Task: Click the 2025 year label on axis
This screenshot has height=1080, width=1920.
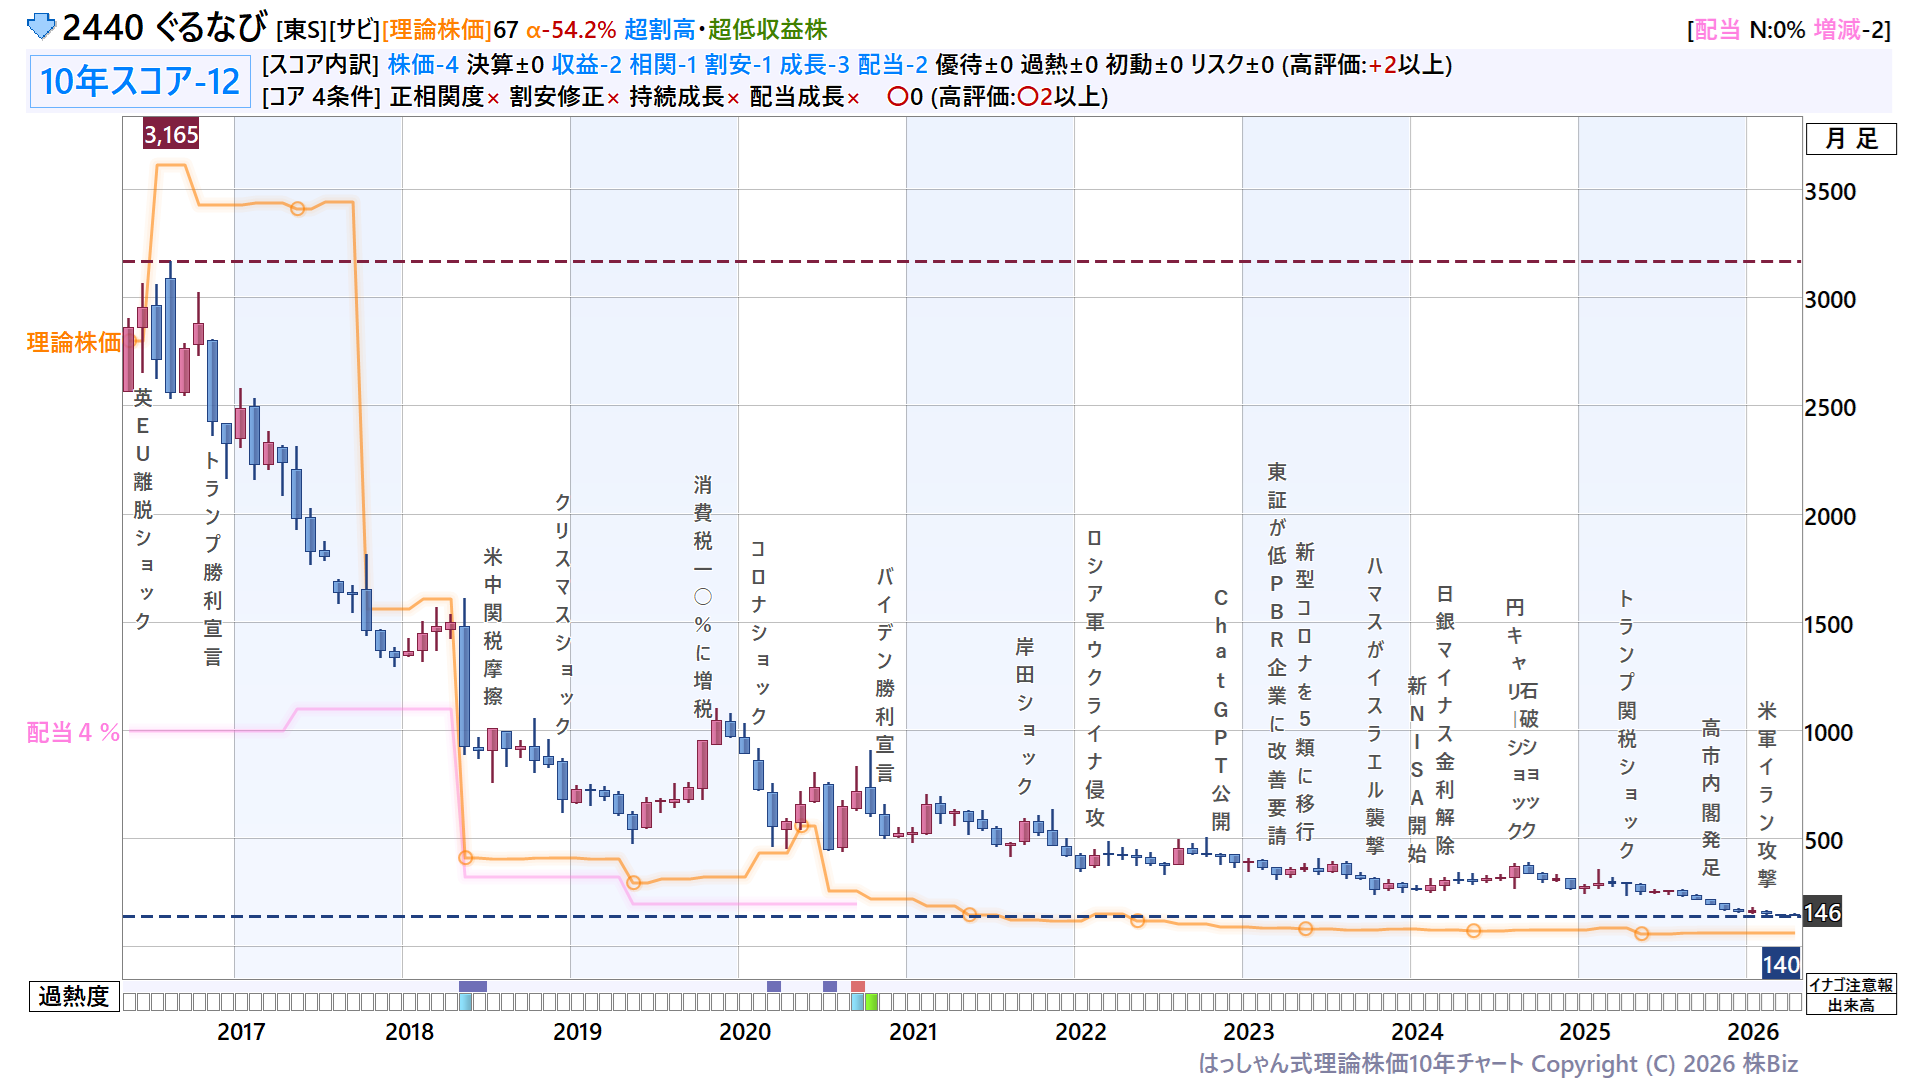Action: [x=1585, y=1031]
